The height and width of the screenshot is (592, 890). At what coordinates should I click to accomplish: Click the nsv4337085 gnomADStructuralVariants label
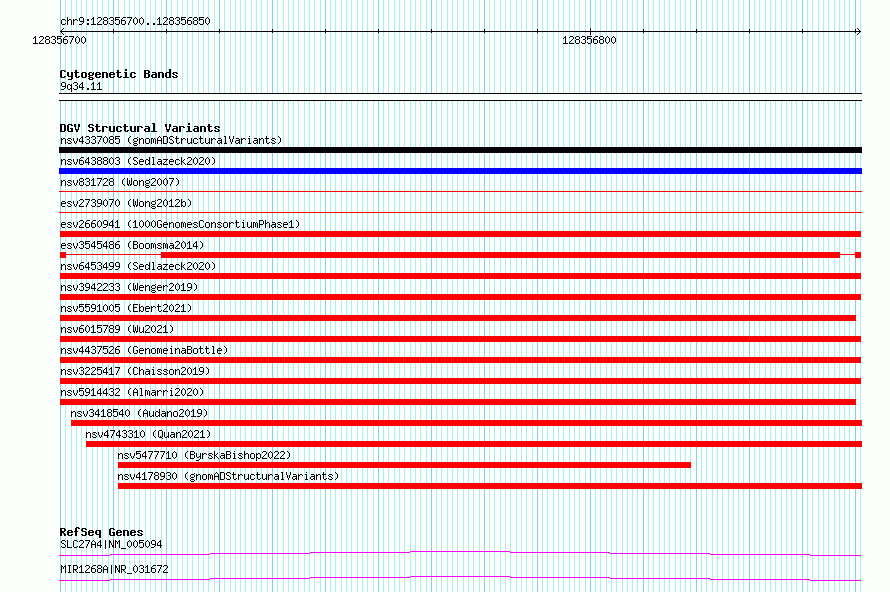tap(171, 140)
